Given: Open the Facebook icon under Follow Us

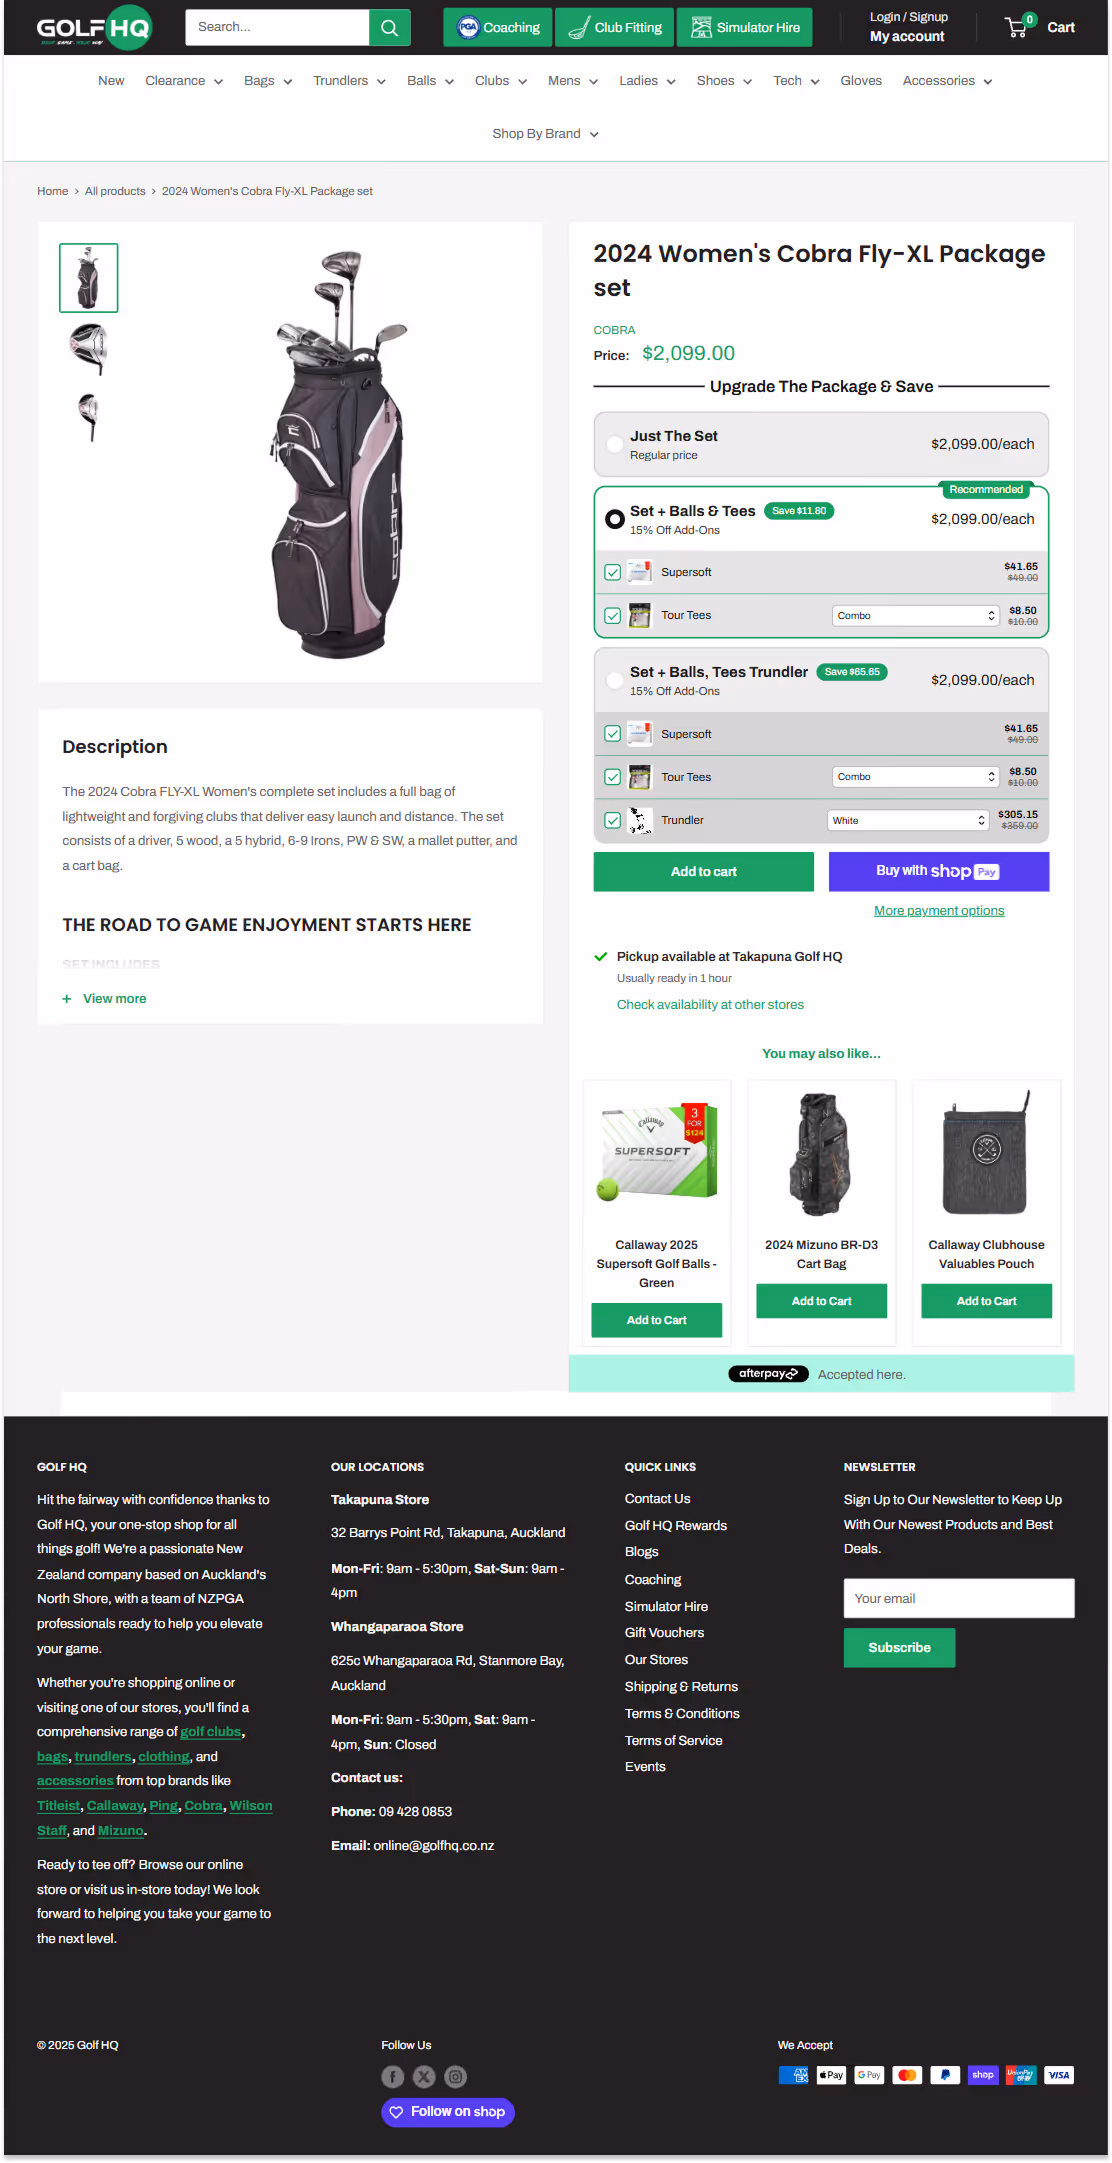Looking at the screenshot, I should coord(393,2077).
